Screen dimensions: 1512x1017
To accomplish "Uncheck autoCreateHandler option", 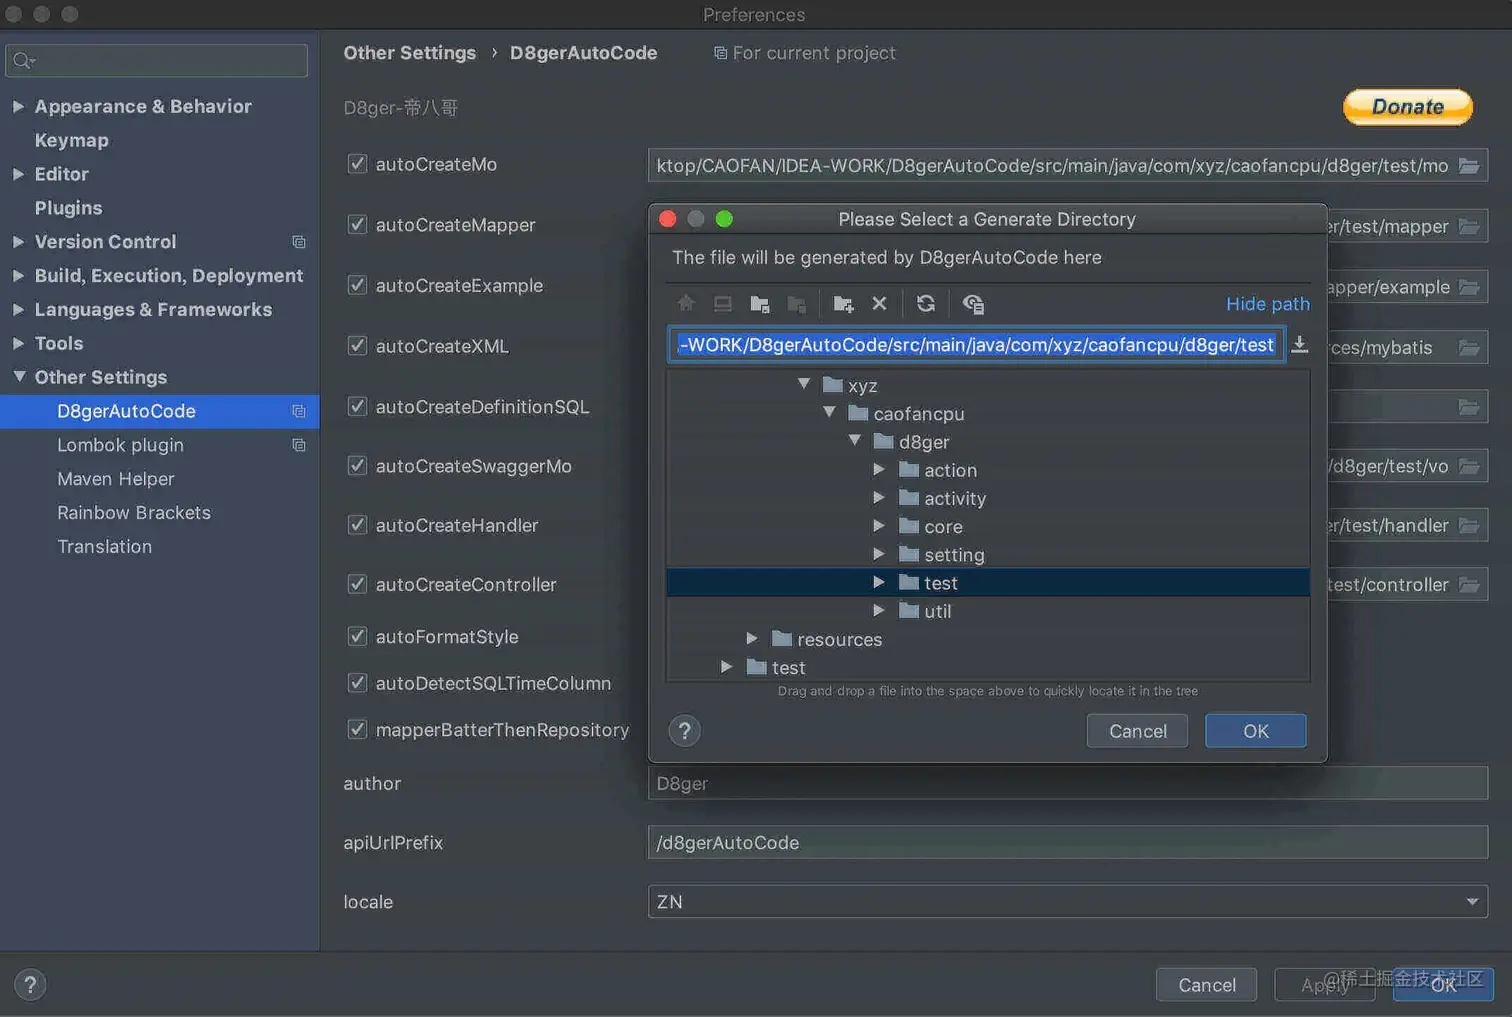I will pyautogui.click(x=357, y=525).
